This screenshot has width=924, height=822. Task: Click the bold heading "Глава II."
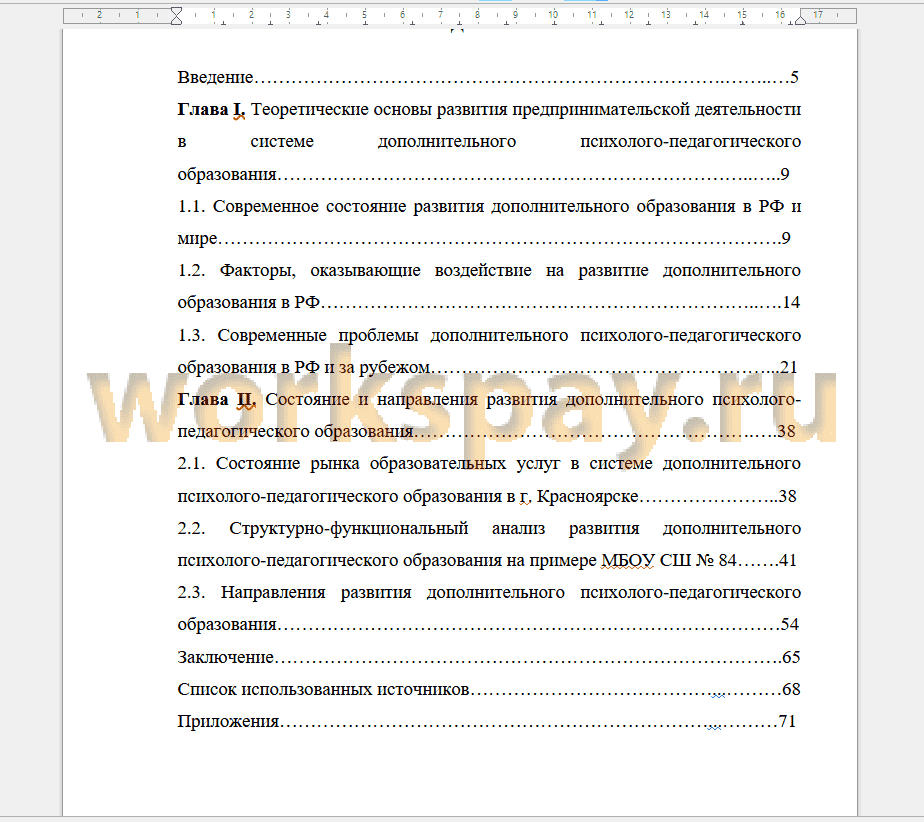pyautogui.click(x=216, y=400)
